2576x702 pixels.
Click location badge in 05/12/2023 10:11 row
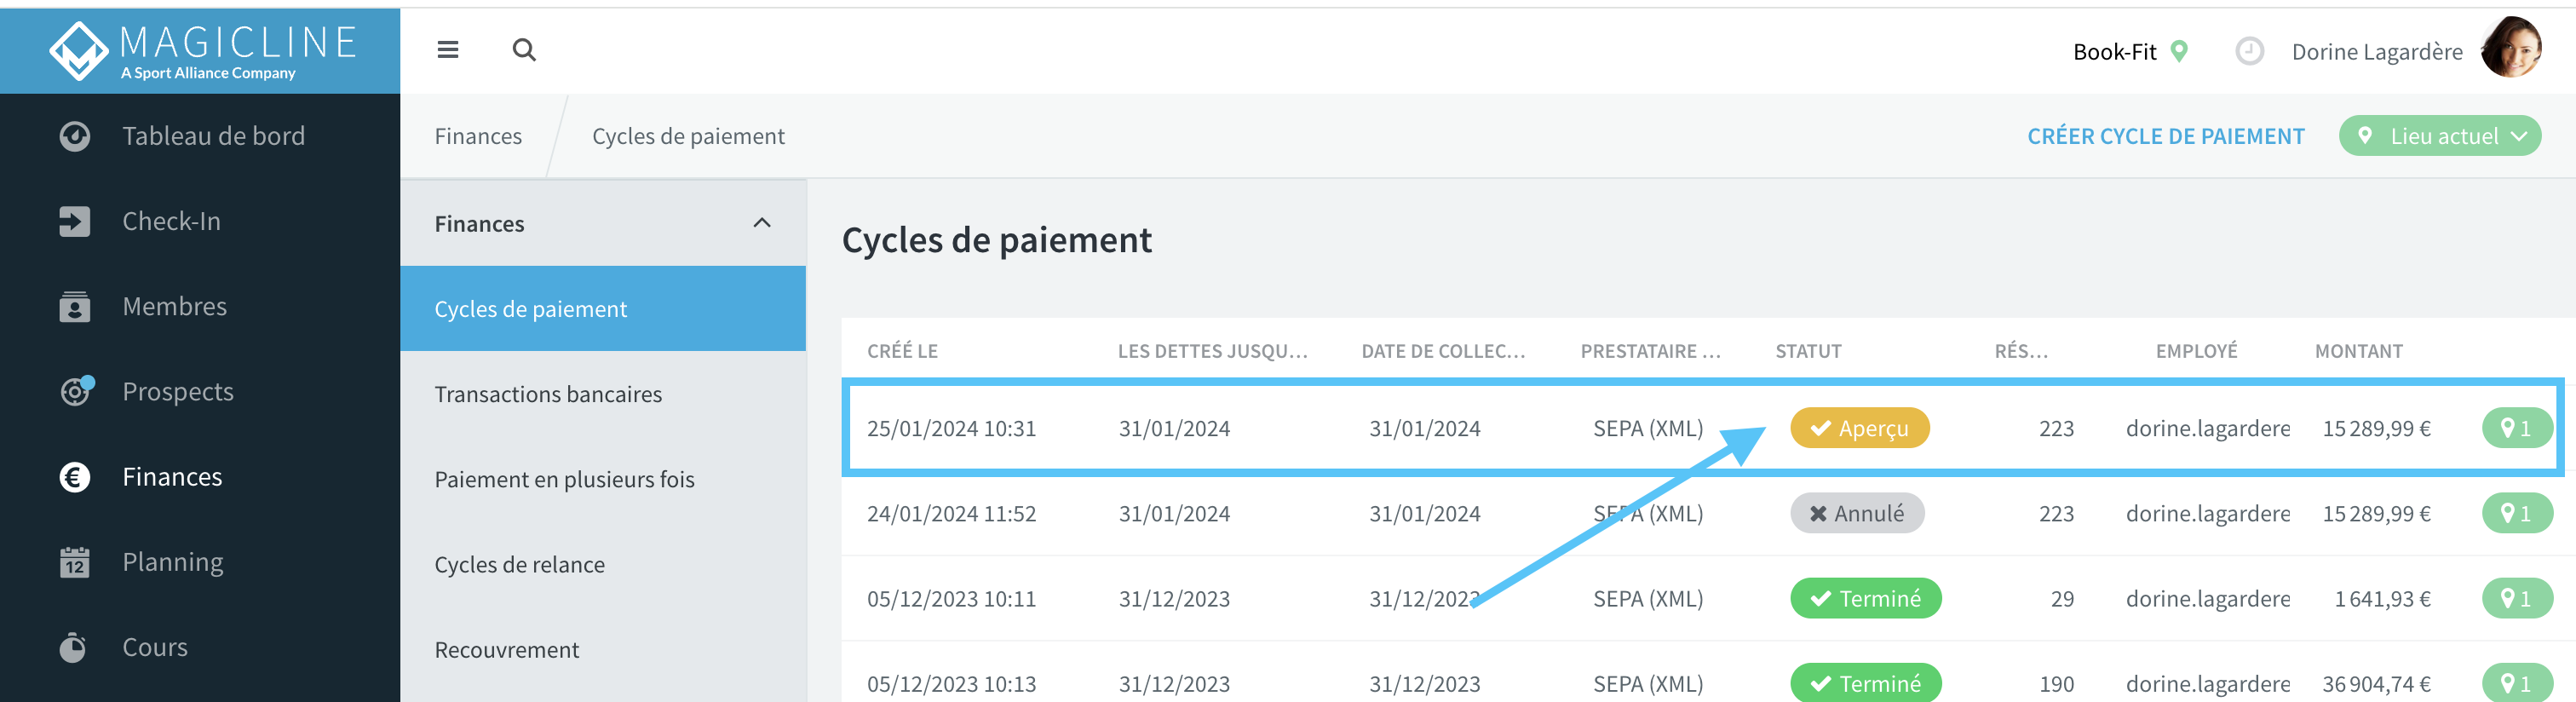pyautogui.click(x=2517, y=598)
